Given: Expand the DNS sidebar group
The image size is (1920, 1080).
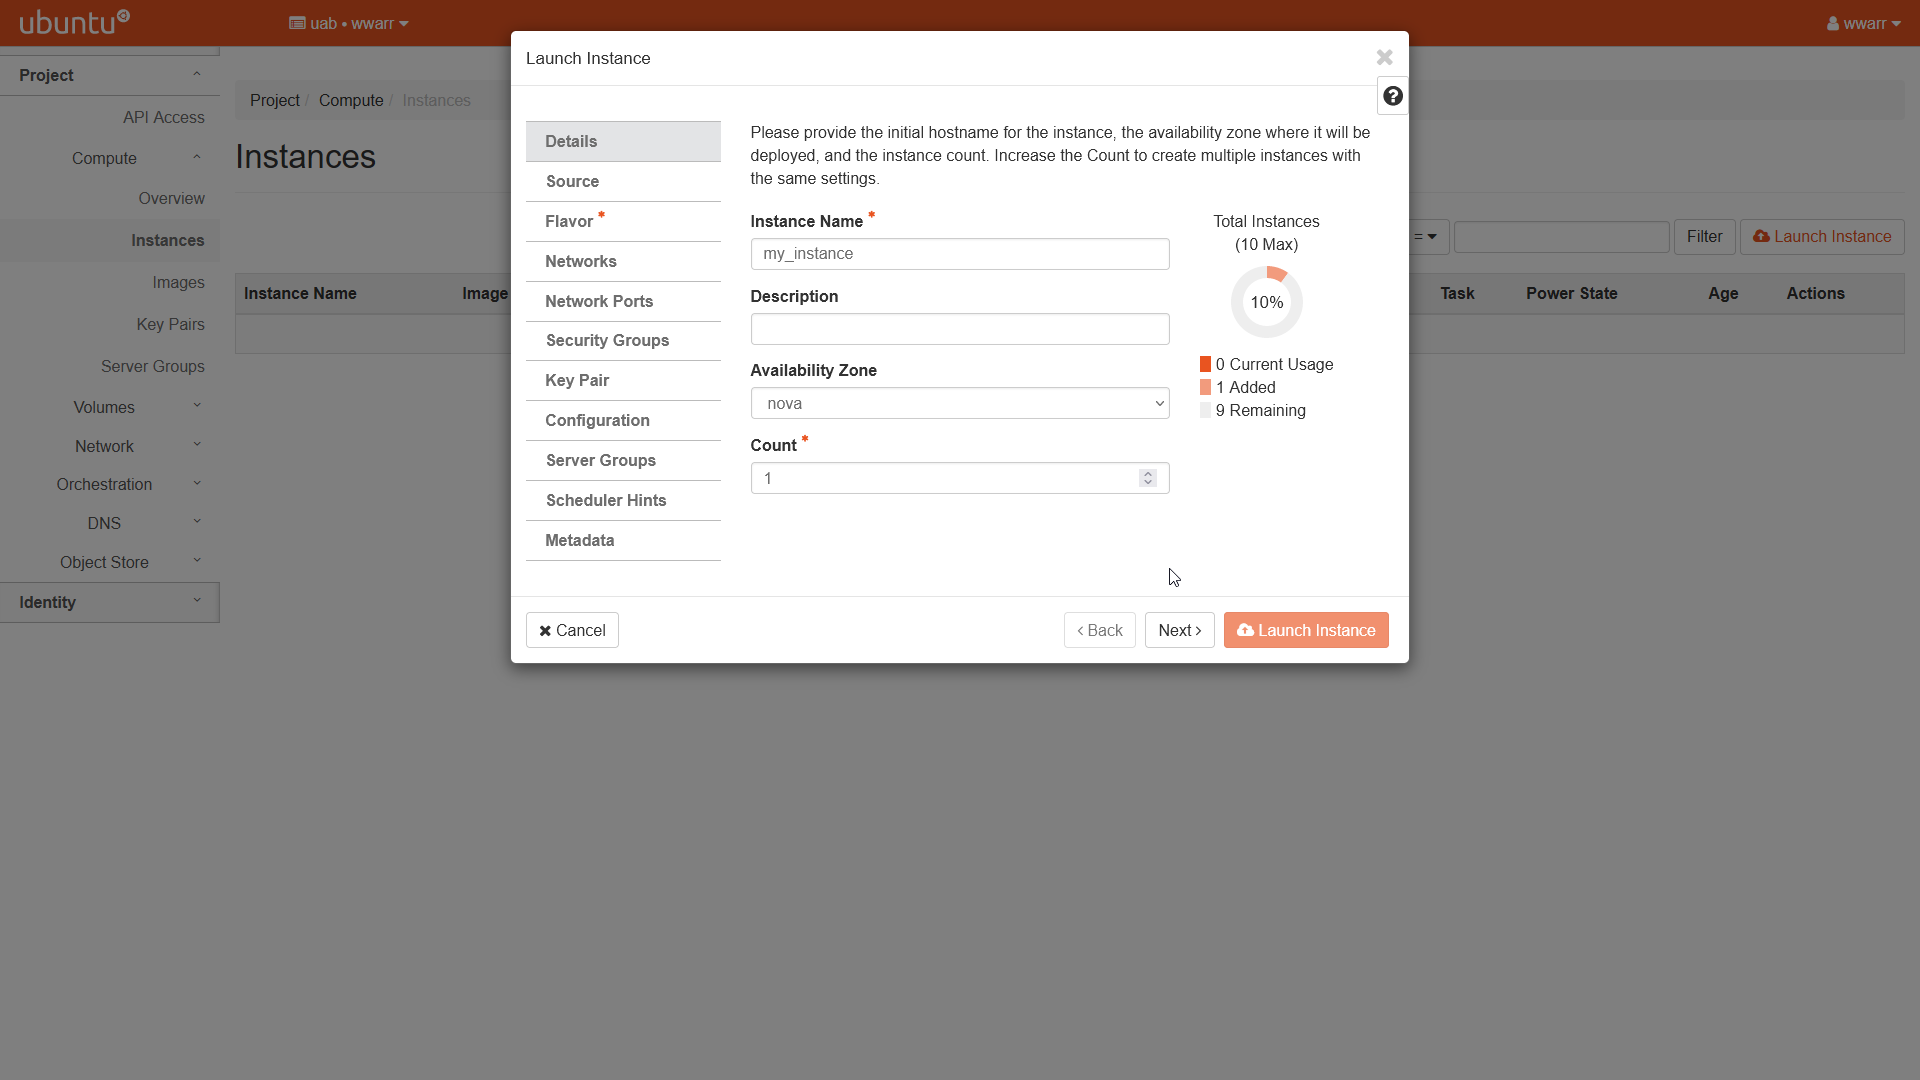Looking at the screenshot, I should pos(110,523).
